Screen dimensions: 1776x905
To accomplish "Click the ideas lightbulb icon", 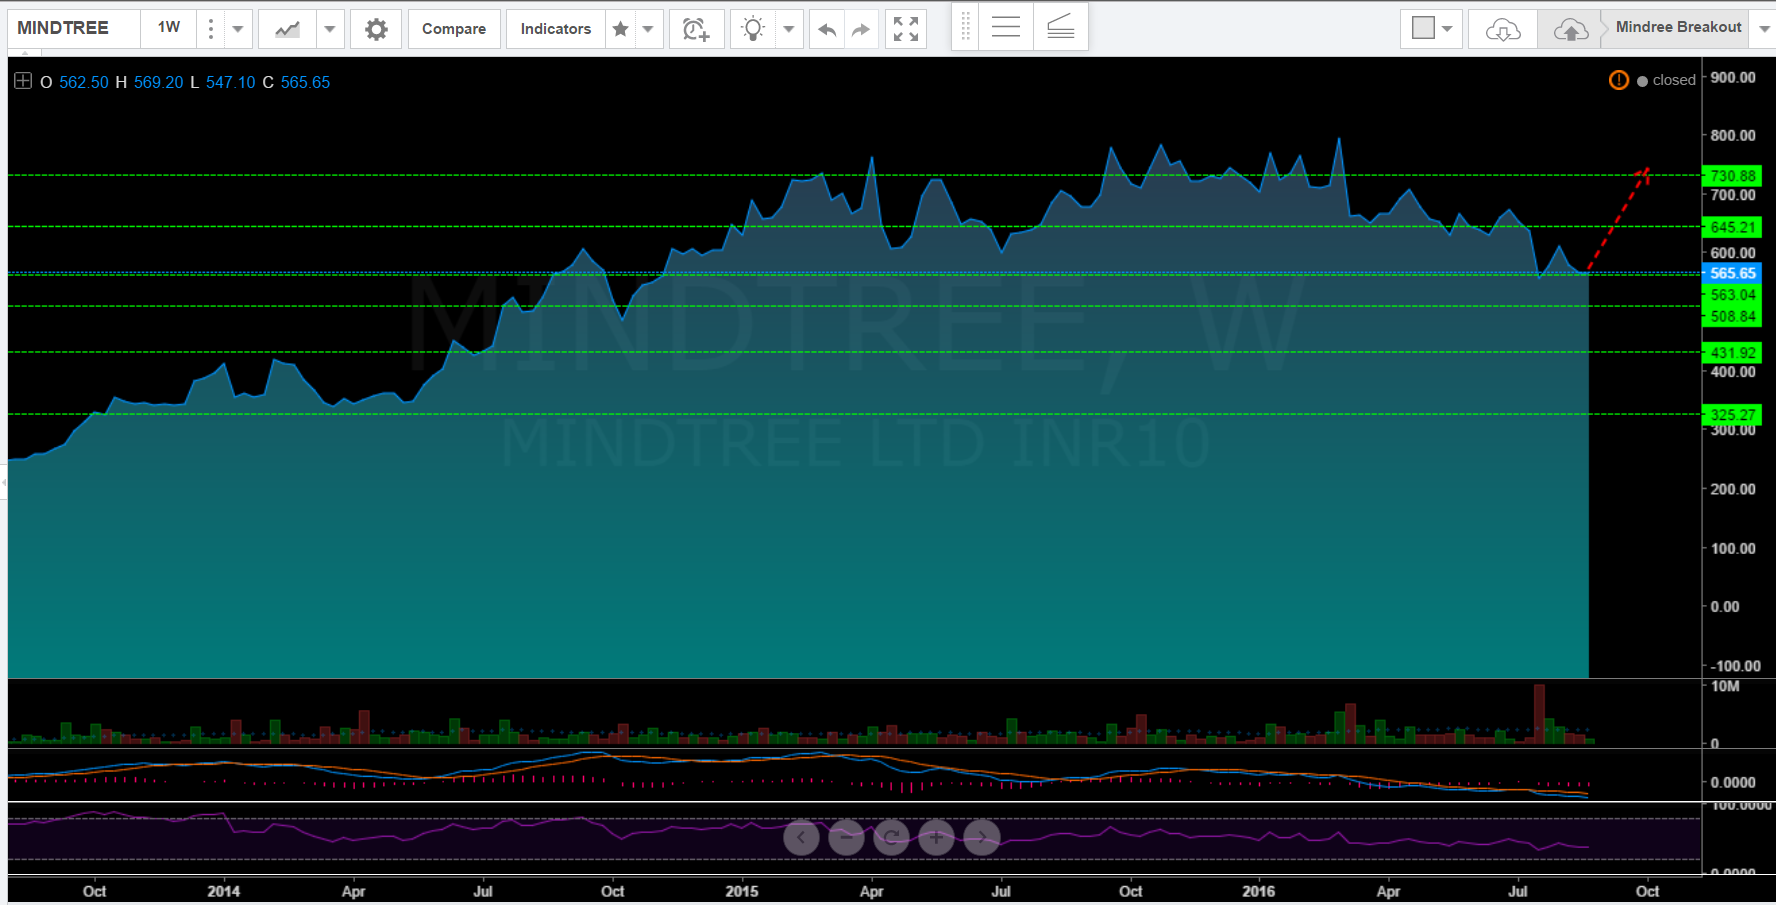I will tap(753, 29).
